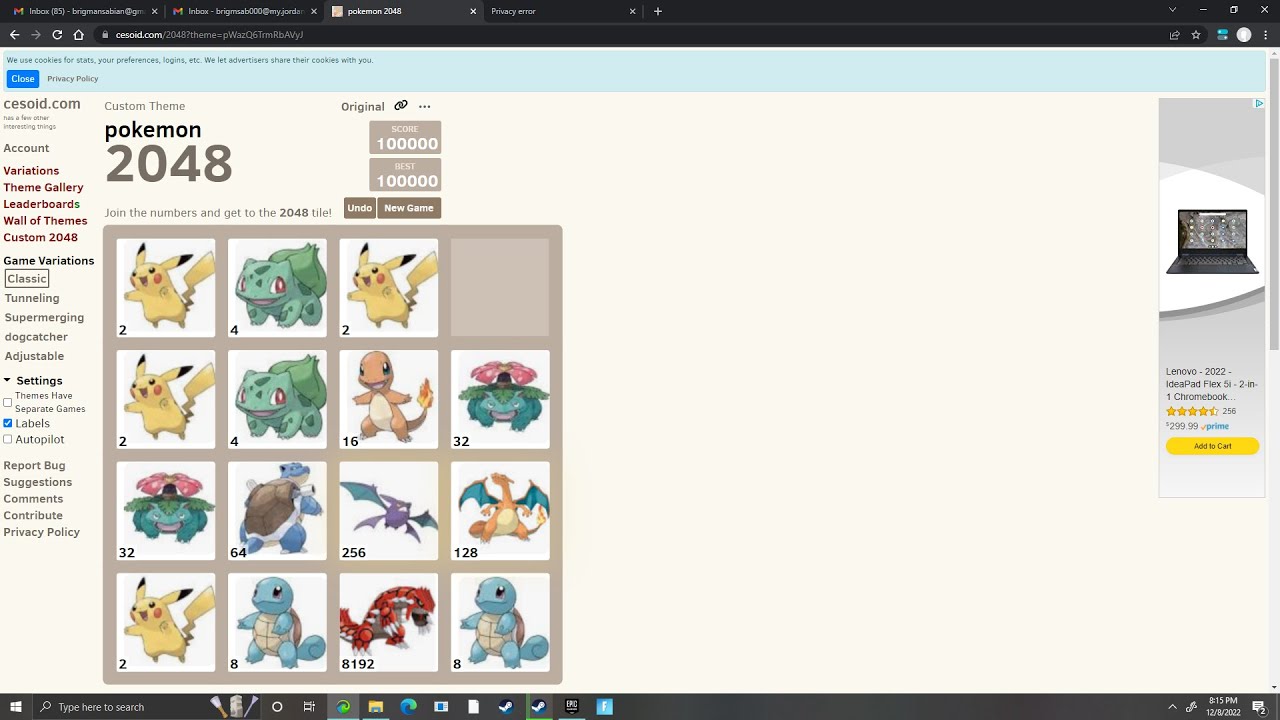Click the Undo button

[359, 208]
